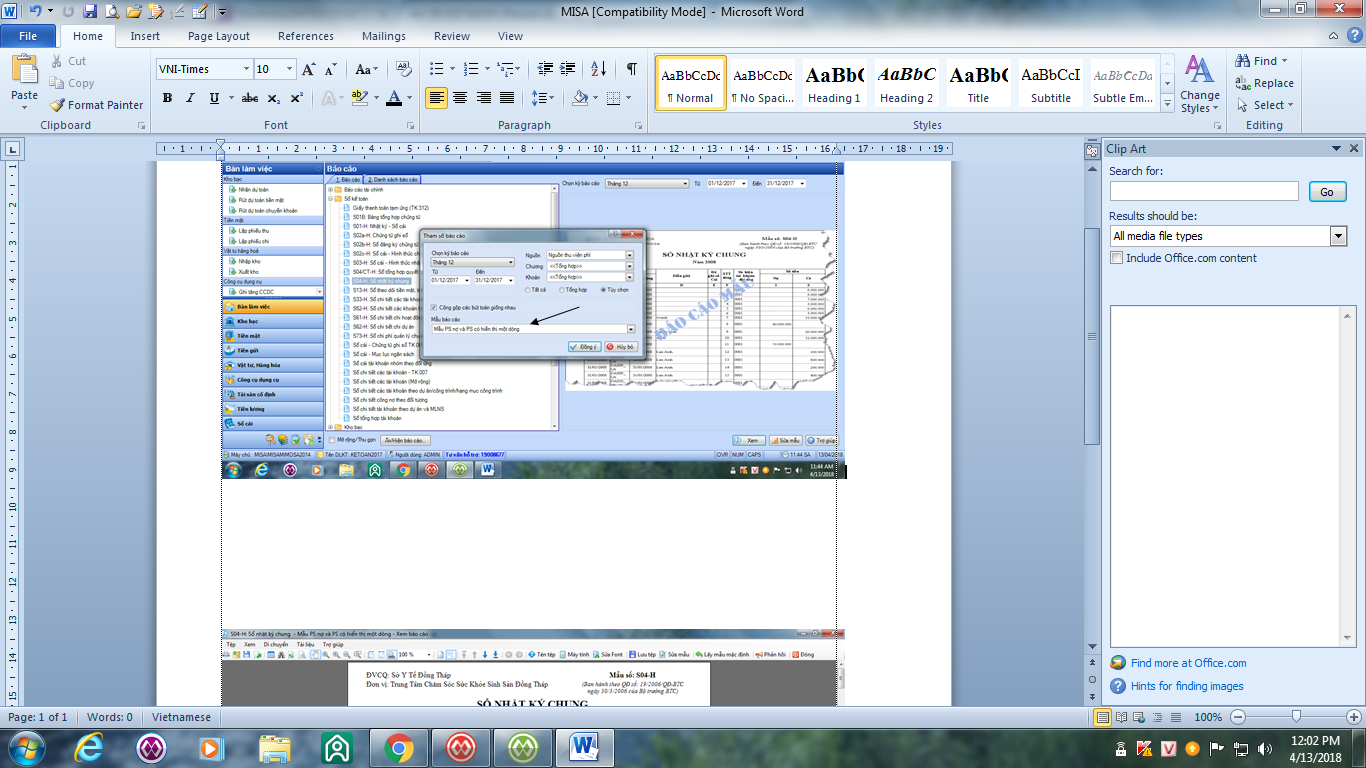Screen dimensions: 1366x768
Task: Open the File tab
Action: [x=28, y=36]
